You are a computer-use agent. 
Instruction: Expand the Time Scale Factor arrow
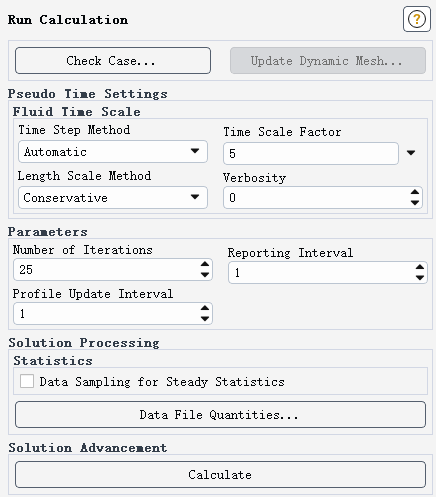click(411, 153)
